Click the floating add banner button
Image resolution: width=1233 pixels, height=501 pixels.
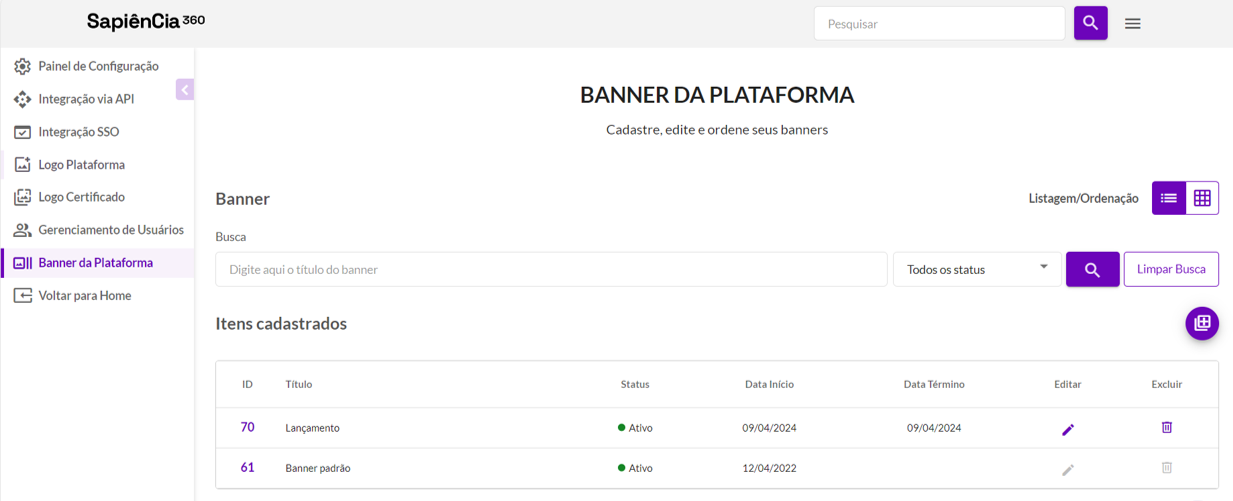point(1202,323)
